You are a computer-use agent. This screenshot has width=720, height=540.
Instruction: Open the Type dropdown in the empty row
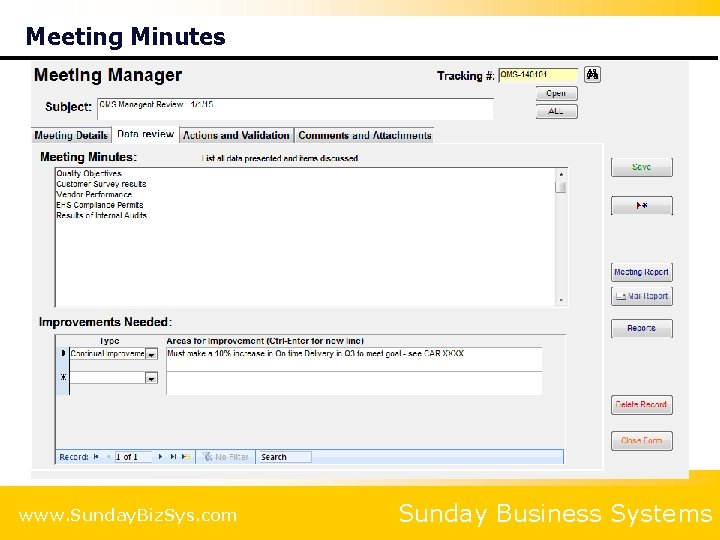pos(151,378)
